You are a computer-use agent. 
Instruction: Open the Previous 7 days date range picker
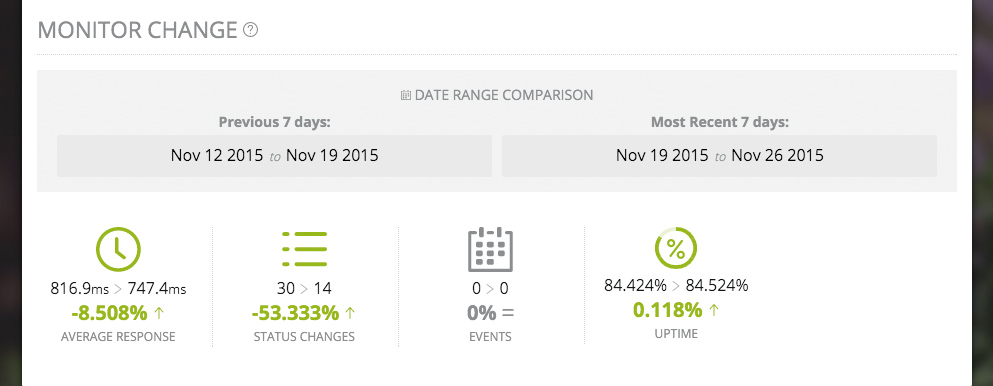(274, 156)
